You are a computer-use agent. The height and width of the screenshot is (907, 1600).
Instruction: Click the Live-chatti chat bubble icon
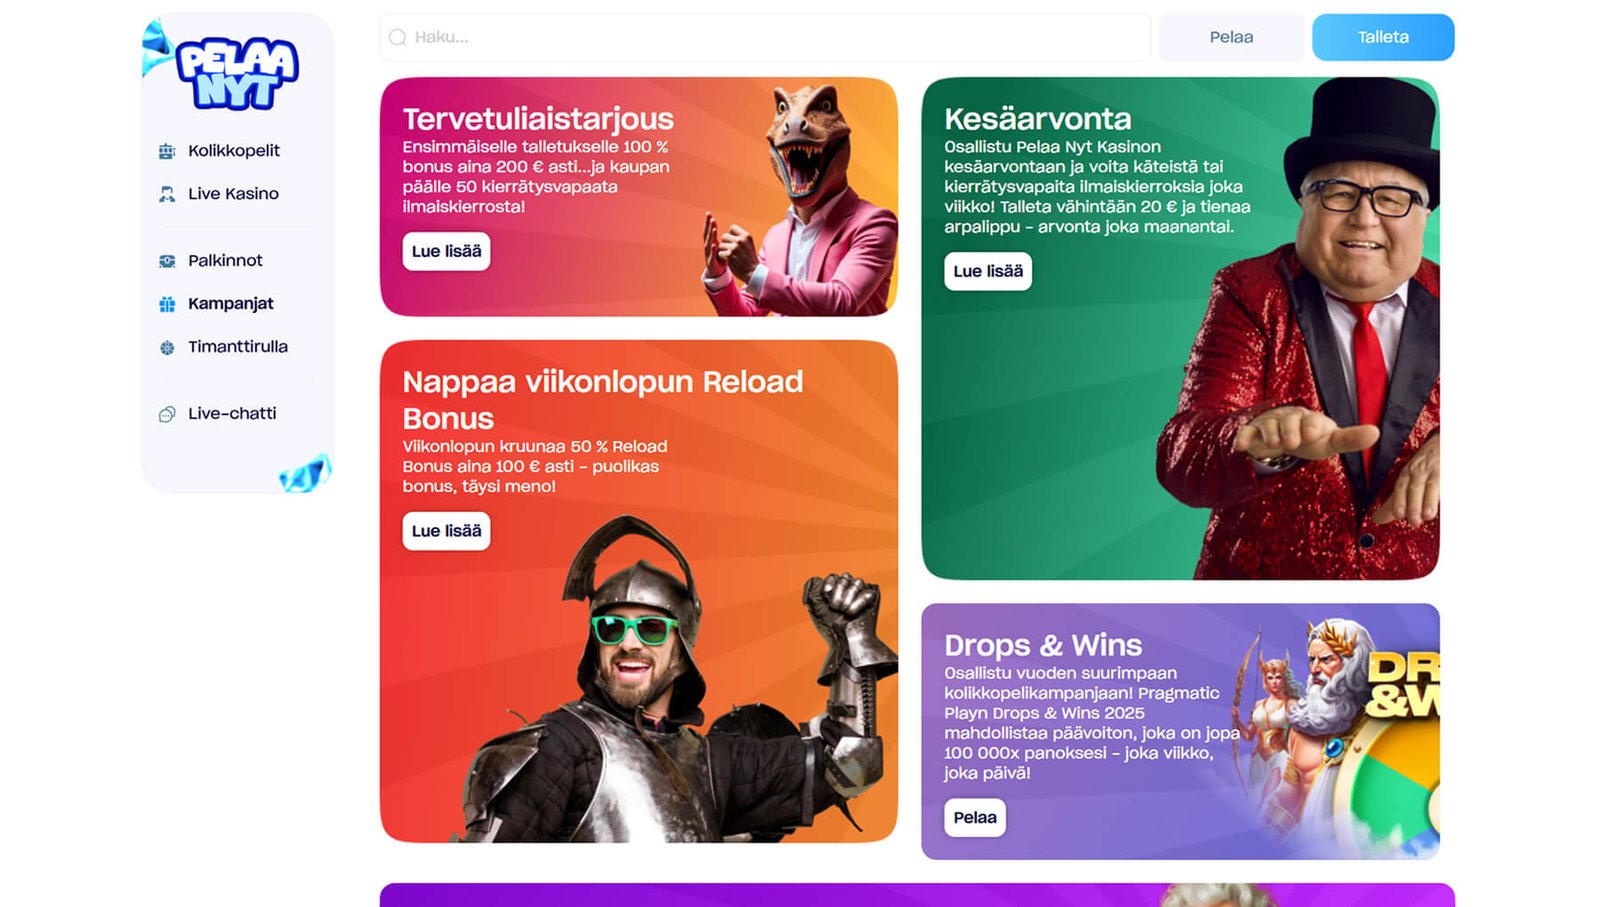[167, 414]
